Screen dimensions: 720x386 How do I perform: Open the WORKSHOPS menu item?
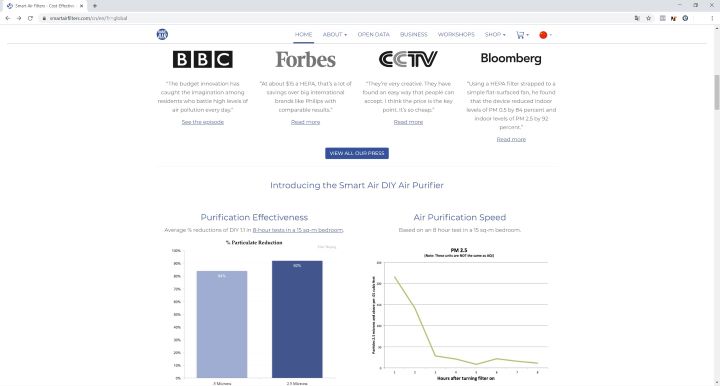[x=456, y=35]
